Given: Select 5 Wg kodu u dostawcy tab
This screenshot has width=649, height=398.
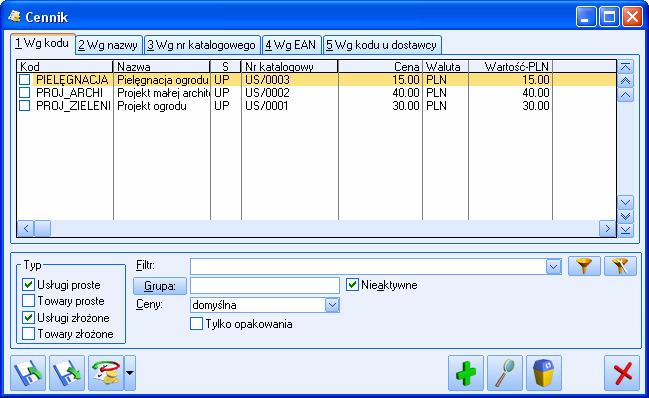Looking at the screenshot, I should [x=382, y=45].
